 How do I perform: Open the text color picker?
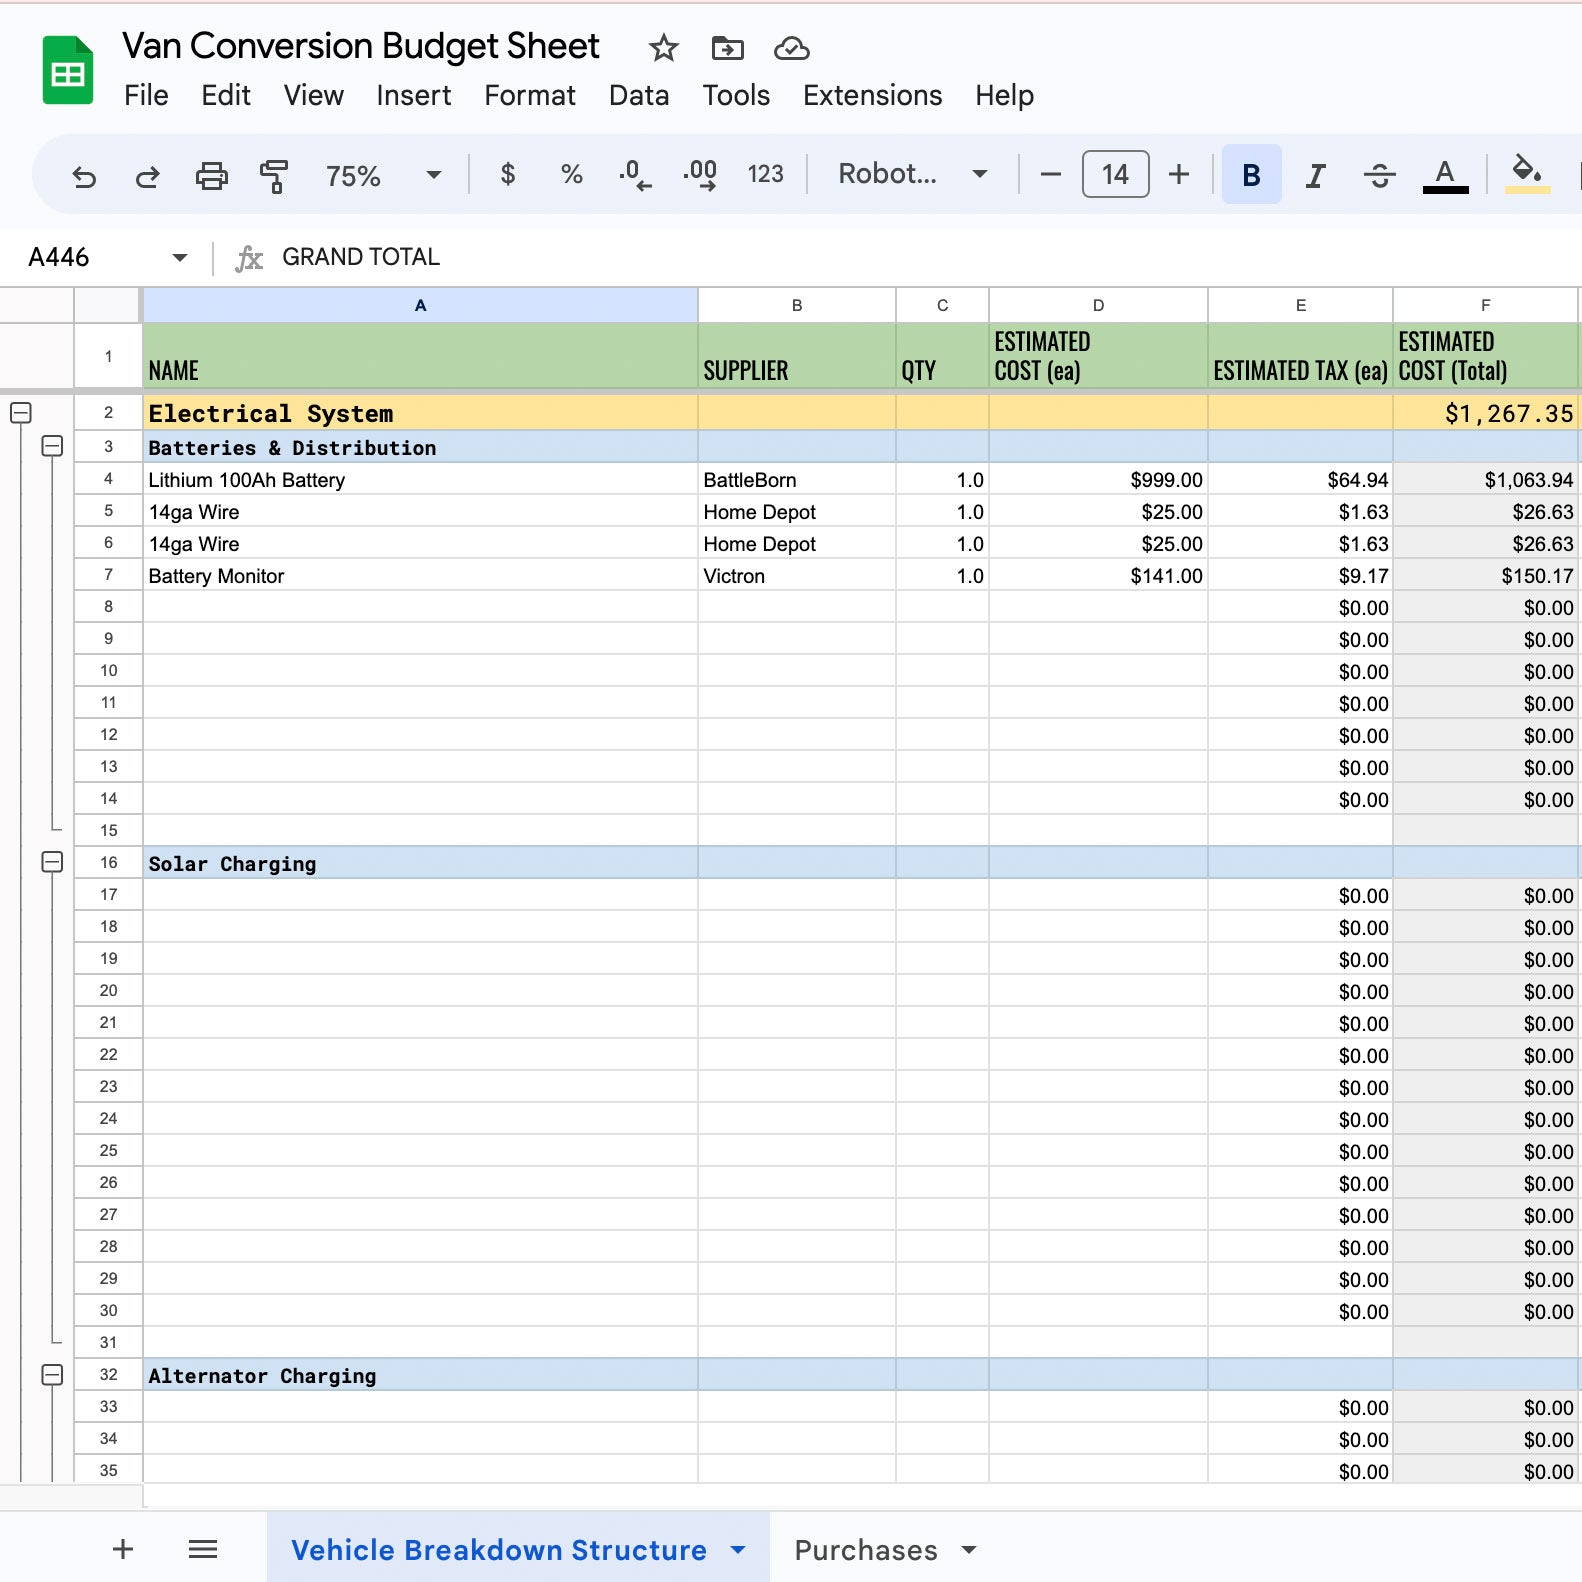1445,176
